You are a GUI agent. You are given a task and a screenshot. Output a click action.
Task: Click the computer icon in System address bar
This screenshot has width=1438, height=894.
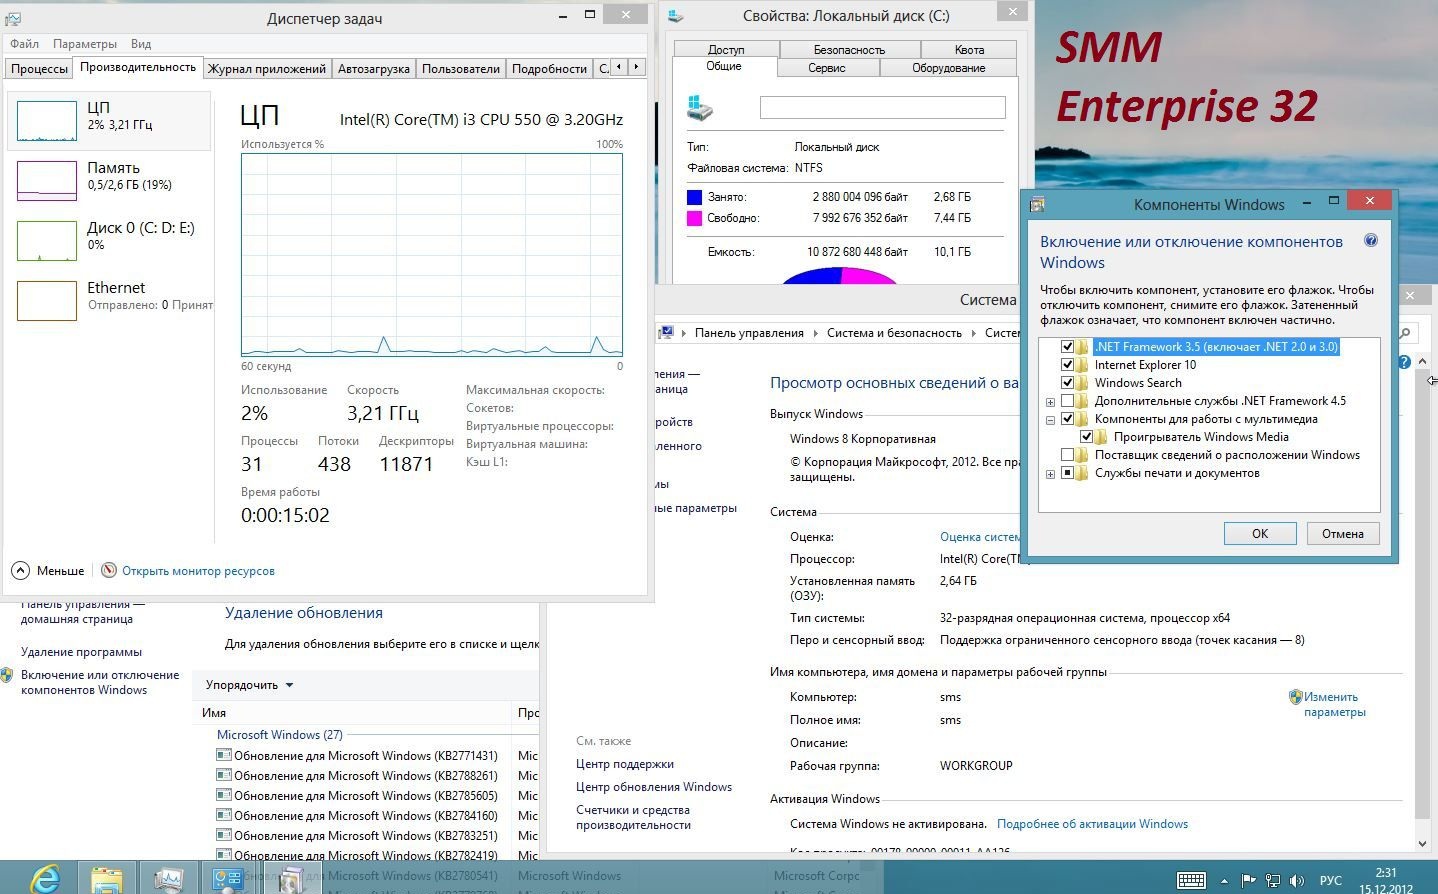coord(666,333)
